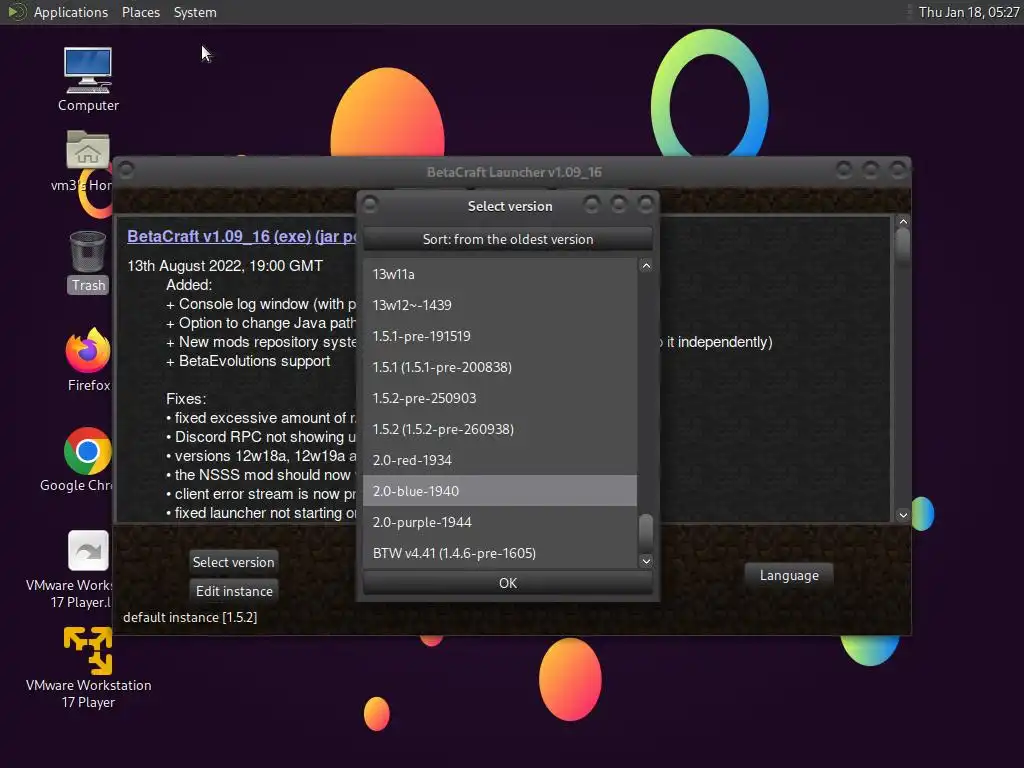Screen dimensions: 1024x768
Task: Launch Firefox from the desktop
Action: (x=88, y=351)
